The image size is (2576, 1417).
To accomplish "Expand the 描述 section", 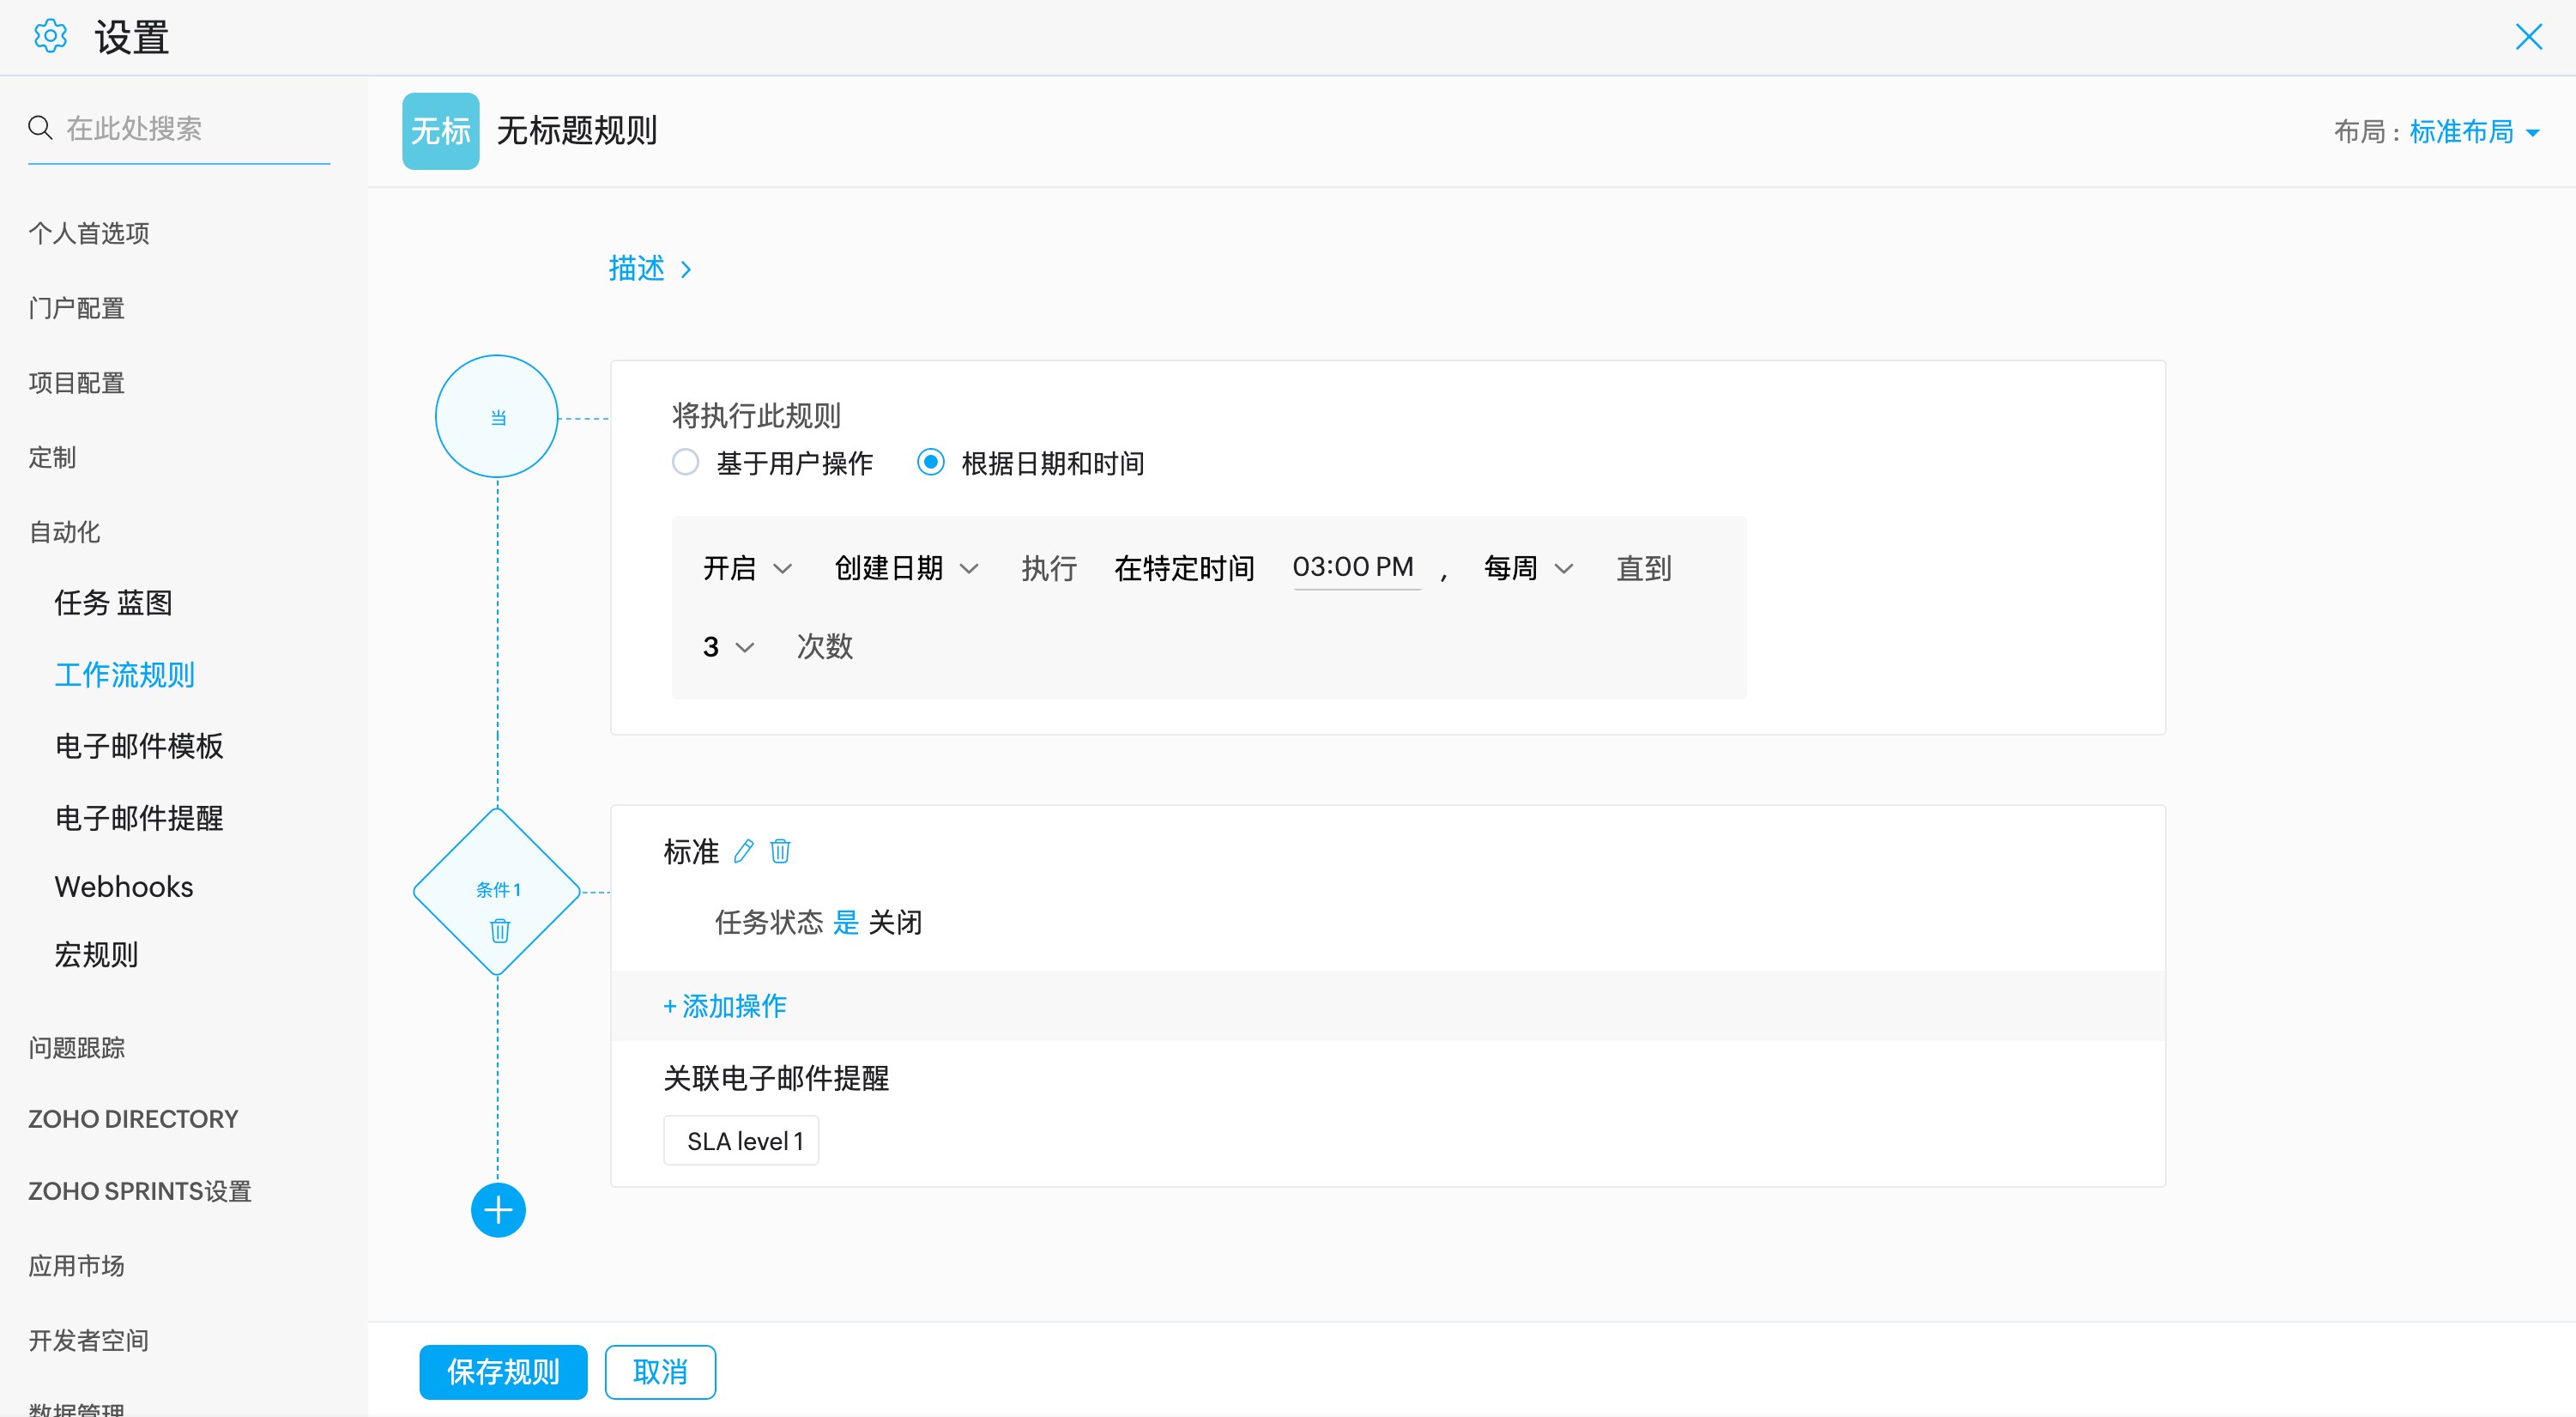I will [650, 269].
